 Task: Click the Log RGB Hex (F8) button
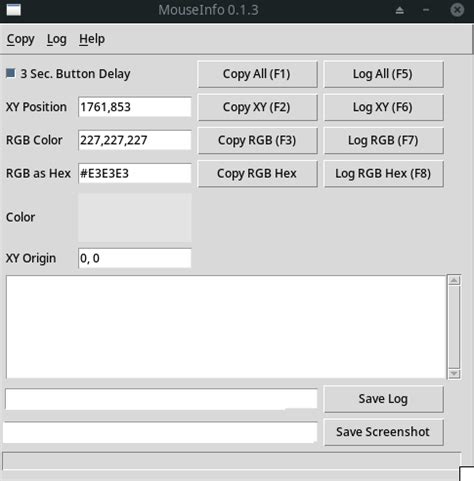tap(383, 173)
